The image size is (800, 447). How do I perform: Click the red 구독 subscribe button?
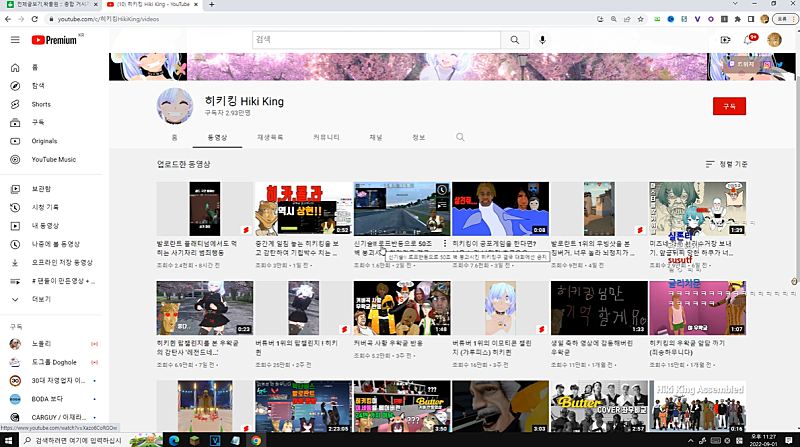729,106
